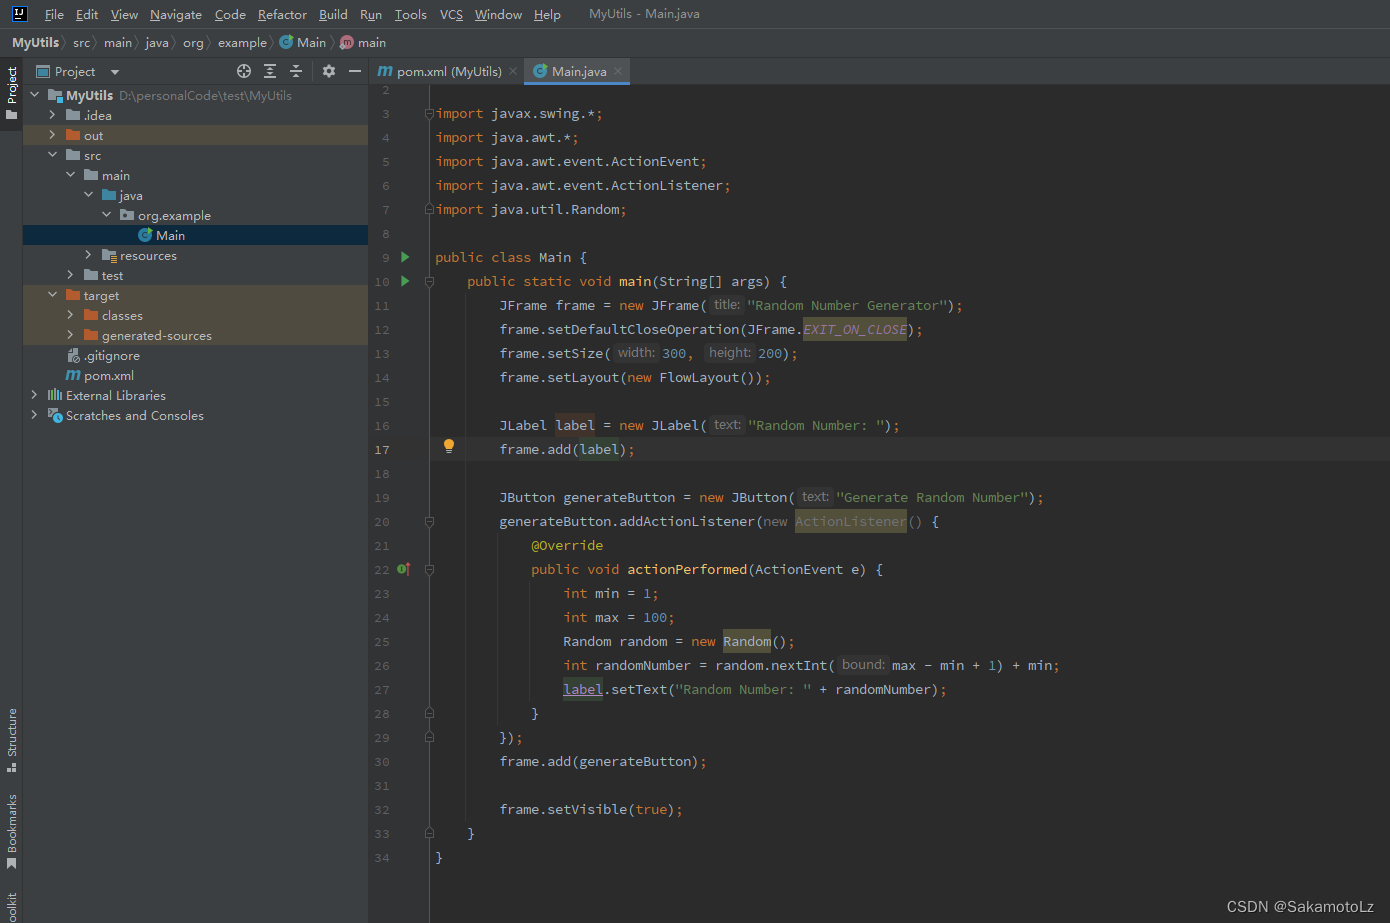Run the Main class using gutter arrow on line 9
1390x923 pixels.
point(405,257)
